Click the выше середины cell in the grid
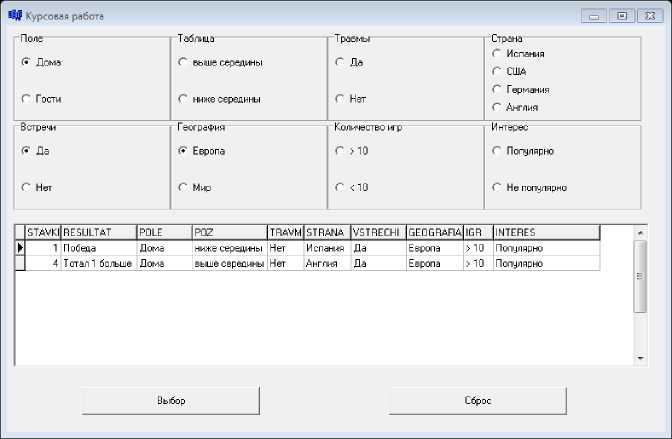This screenshot has height=439, width=672. click(230, 263)
